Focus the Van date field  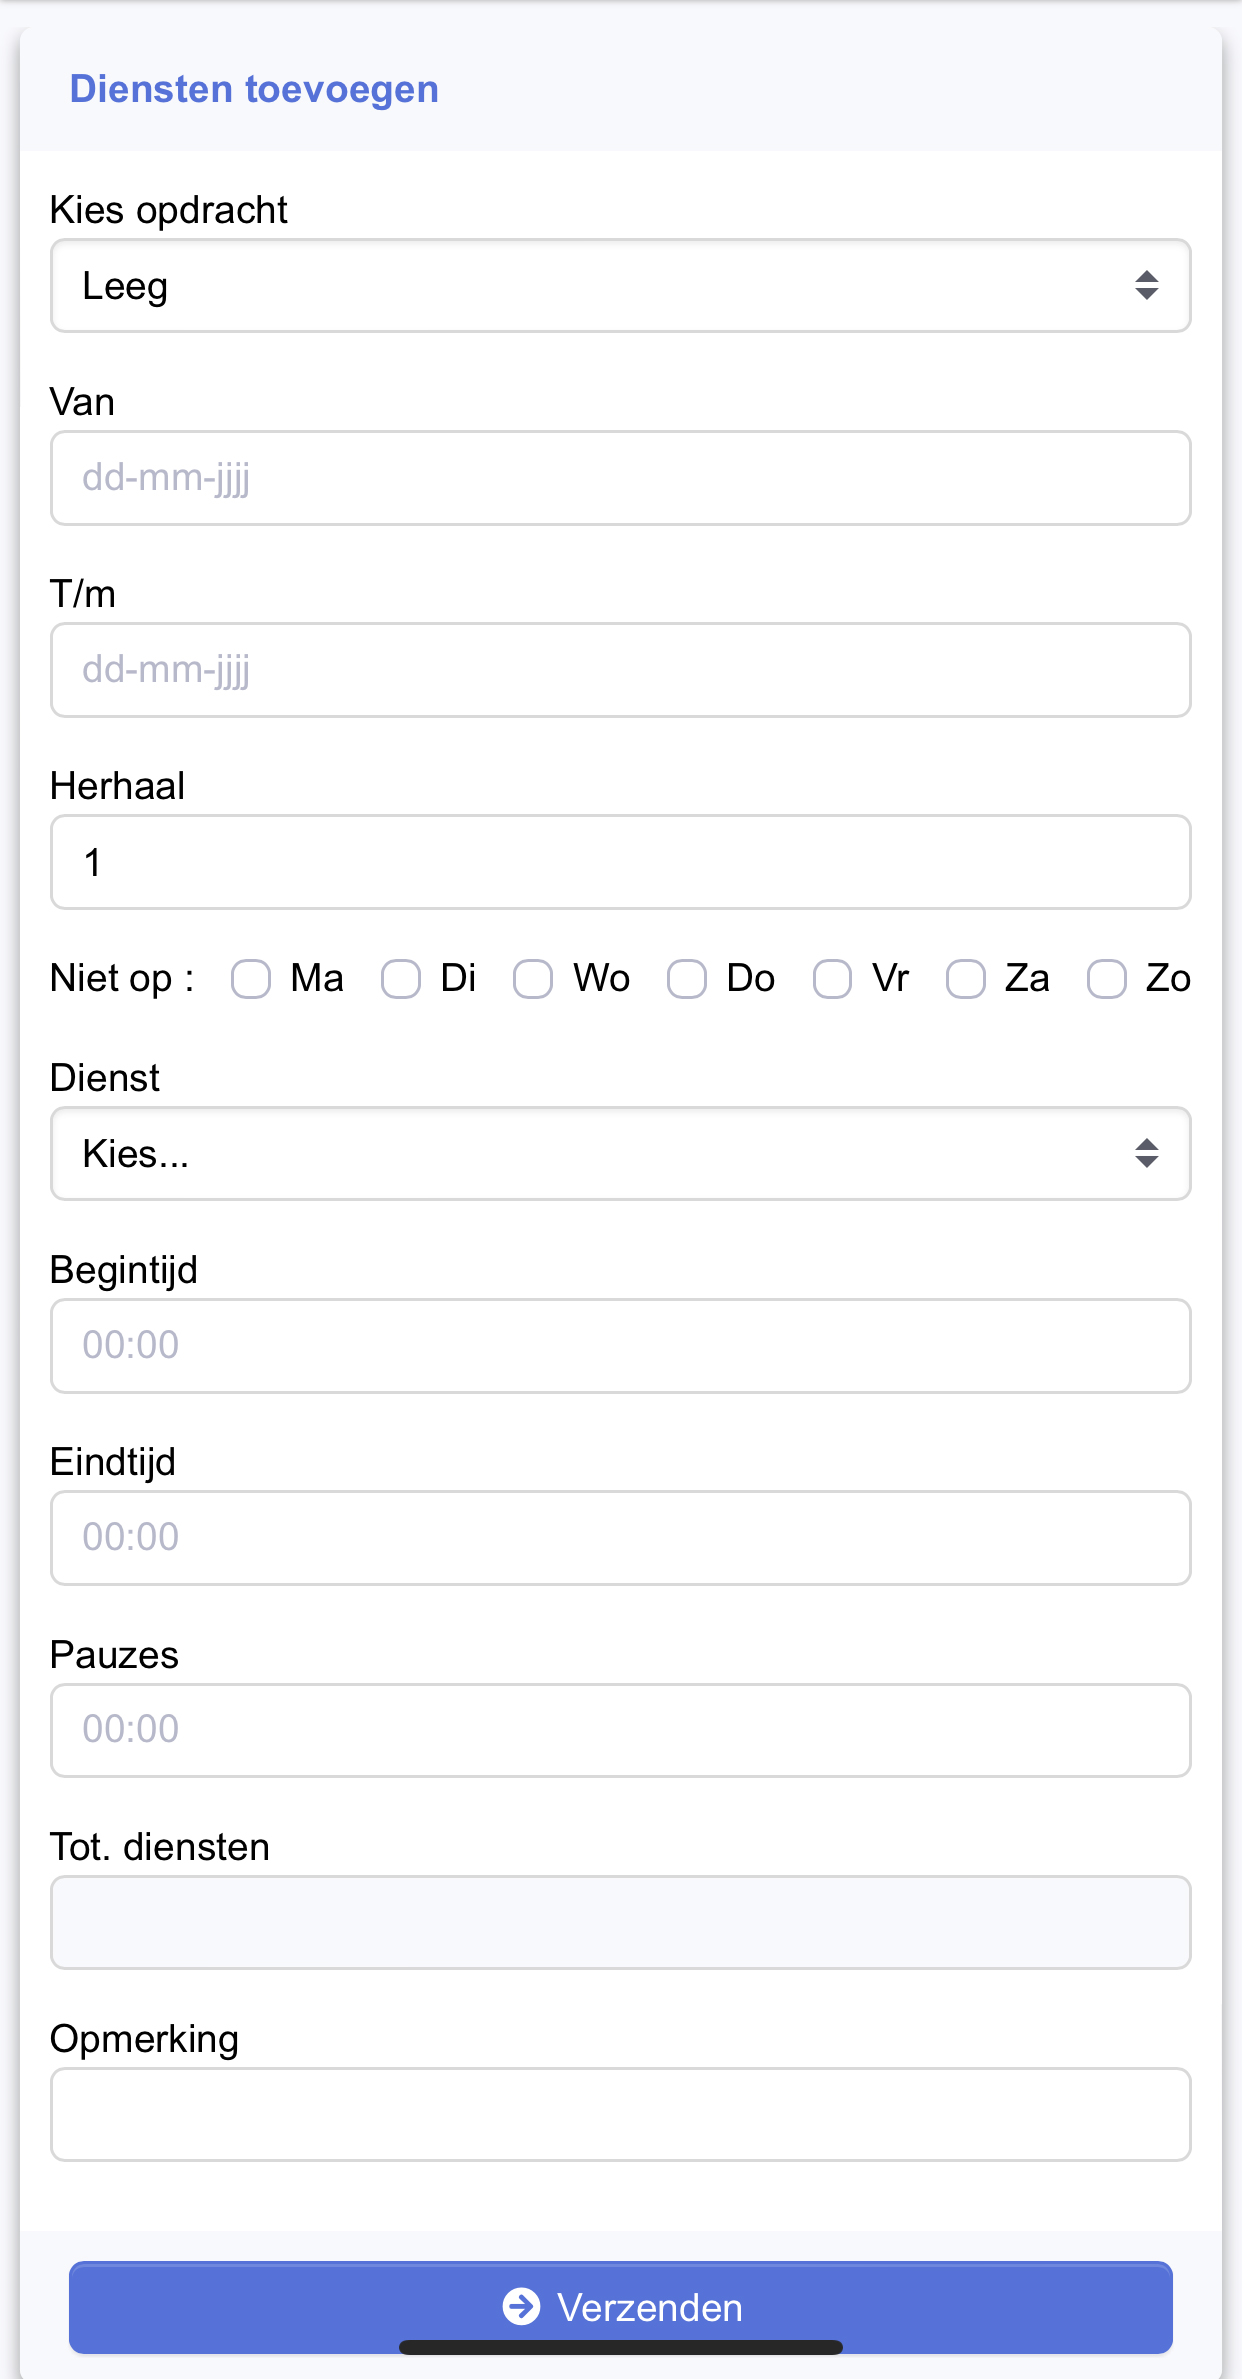tap(621, 478)
